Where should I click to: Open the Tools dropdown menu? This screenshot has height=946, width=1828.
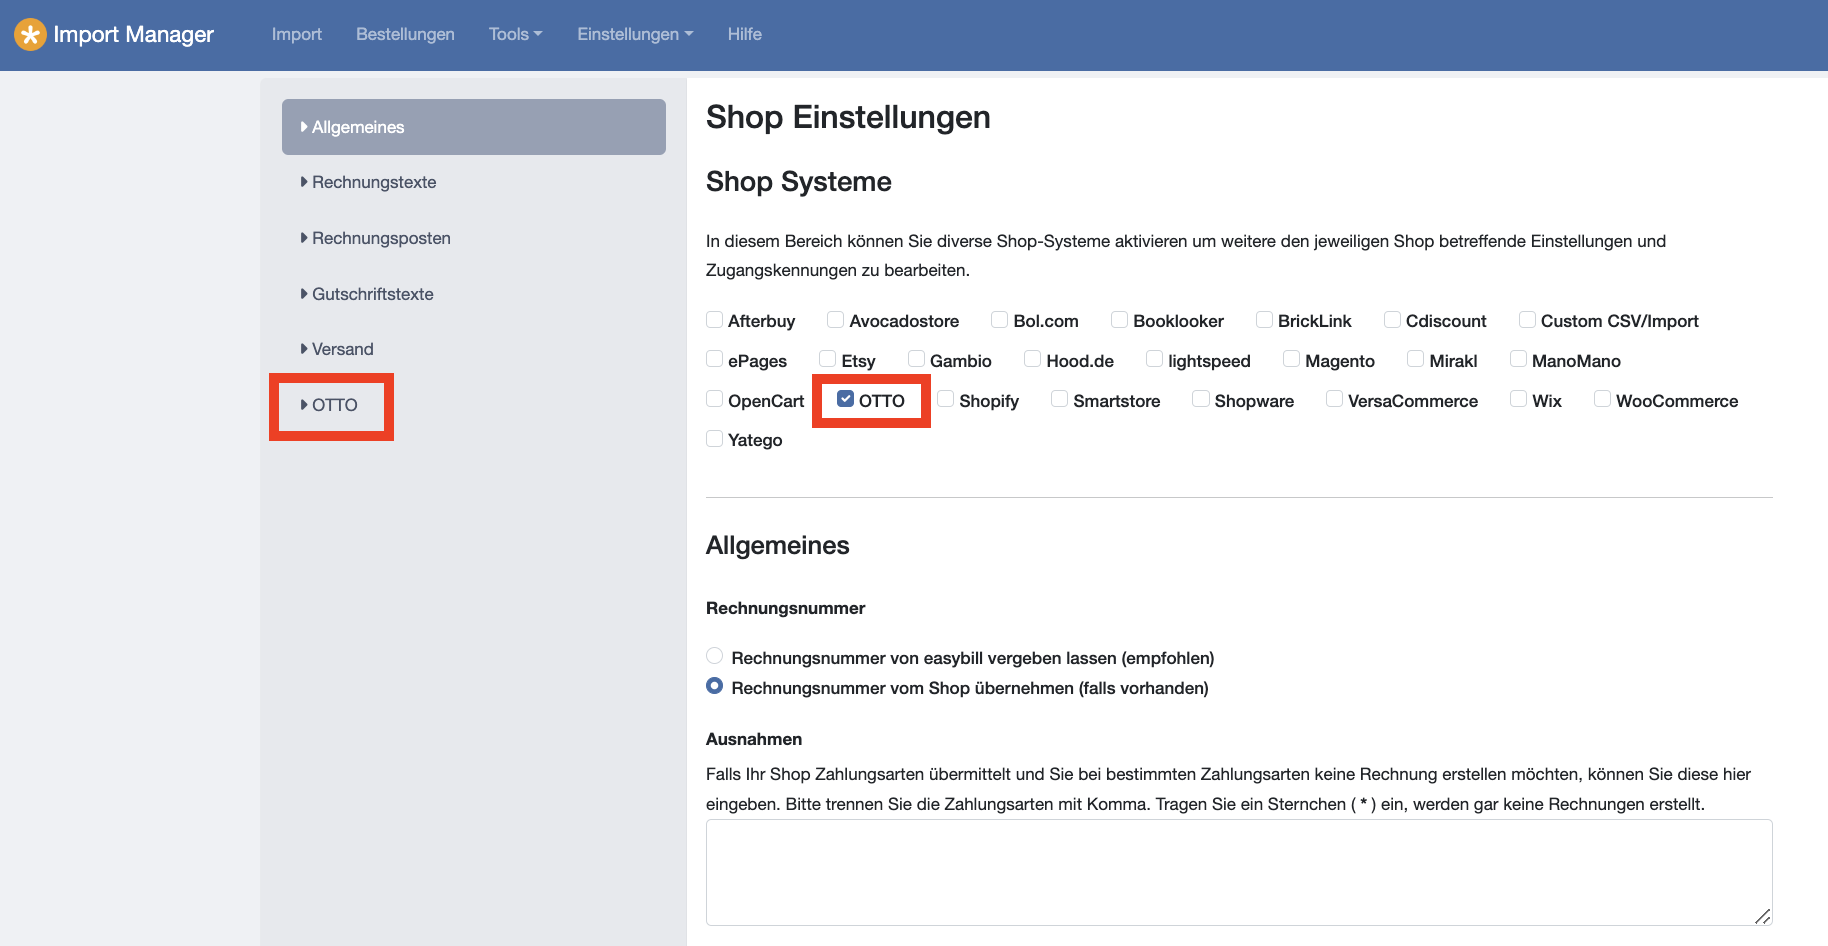(x=516, y=34)
